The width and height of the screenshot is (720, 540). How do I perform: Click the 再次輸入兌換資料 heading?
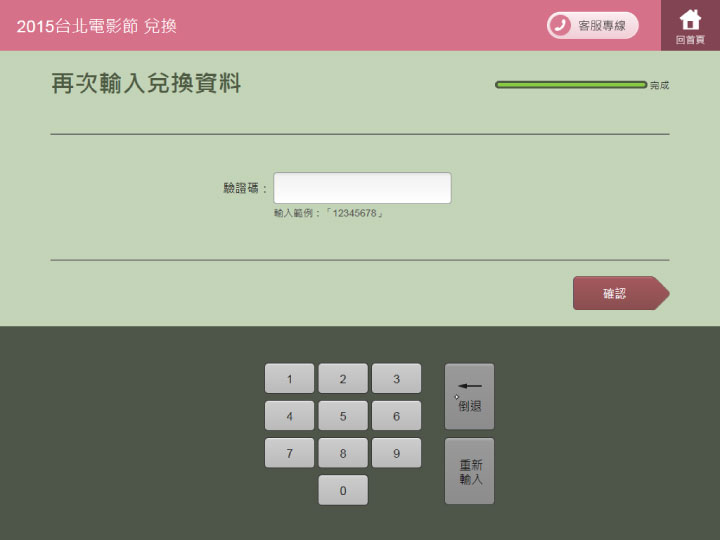pyautogui.click(x=146, y=84)
